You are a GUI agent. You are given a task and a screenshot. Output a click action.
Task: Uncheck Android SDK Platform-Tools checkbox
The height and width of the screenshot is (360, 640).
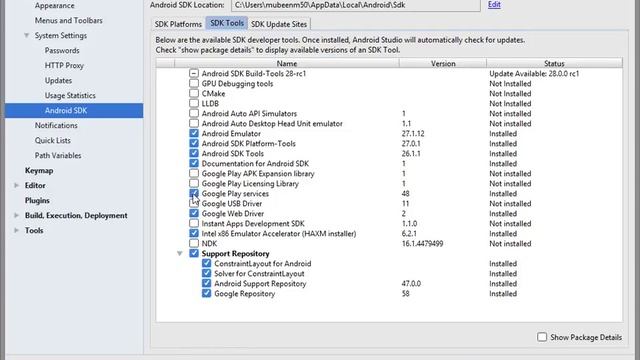pos(194,143)
